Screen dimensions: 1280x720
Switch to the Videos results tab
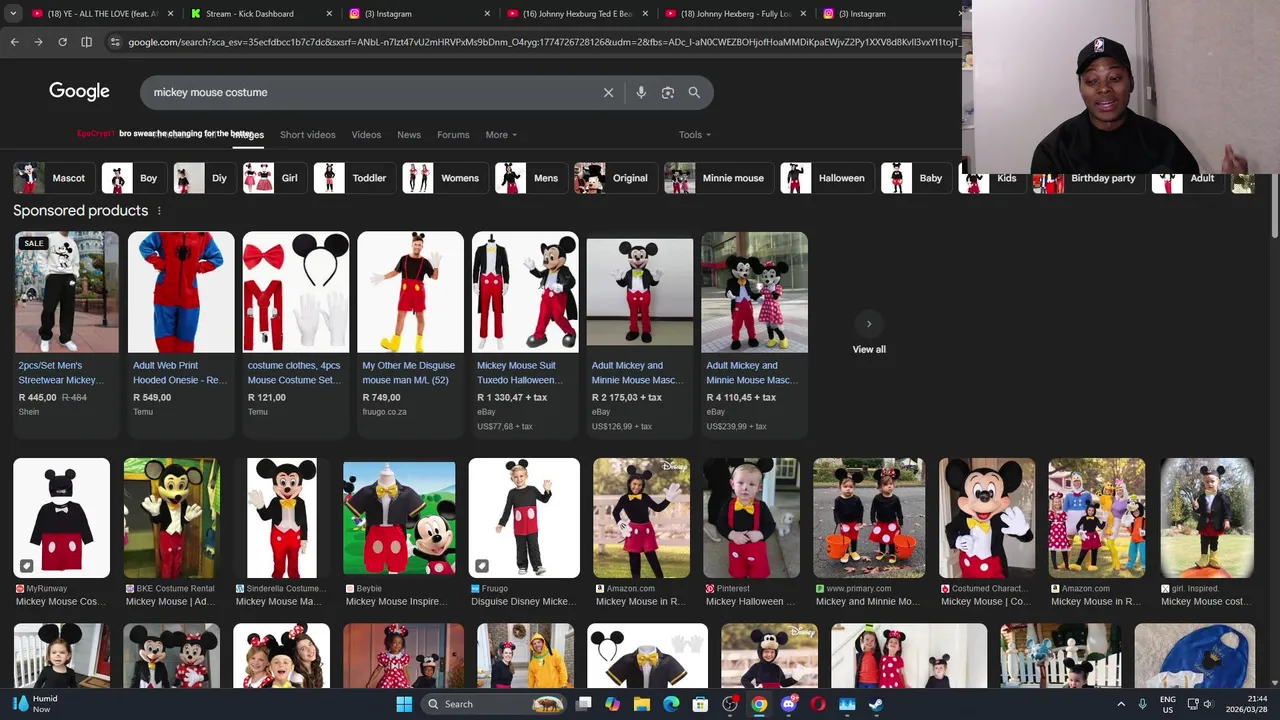coord(366,135)
